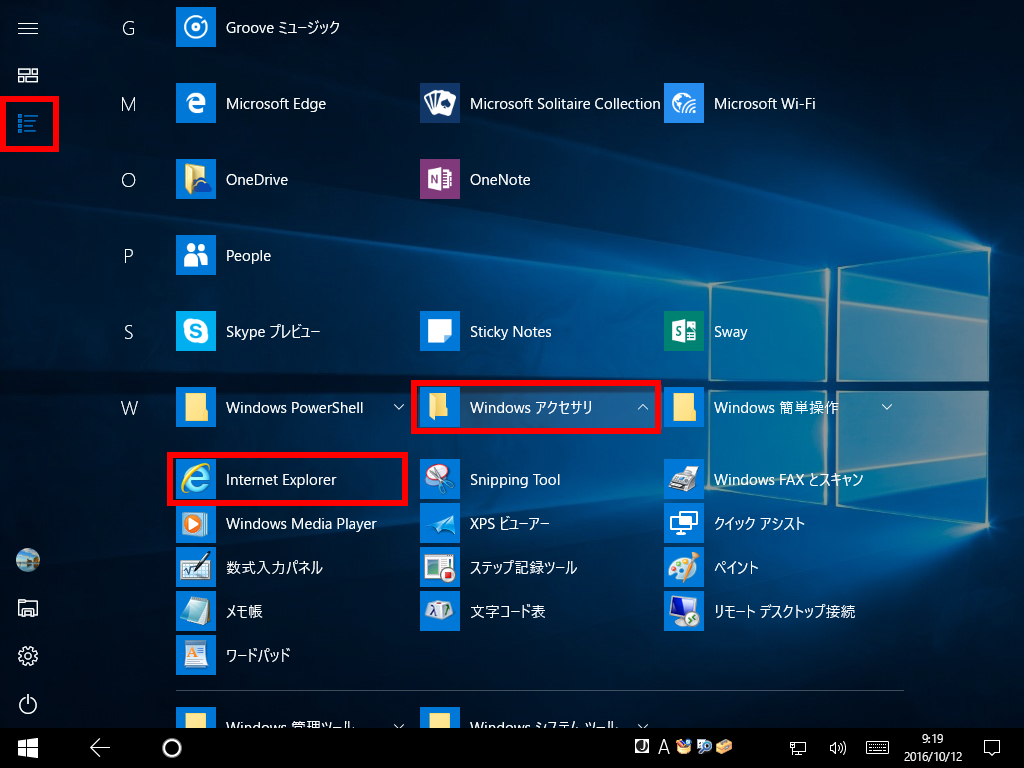Screen dimensions: 1024x768
Task: Select letter O index header
Action: 129,180
